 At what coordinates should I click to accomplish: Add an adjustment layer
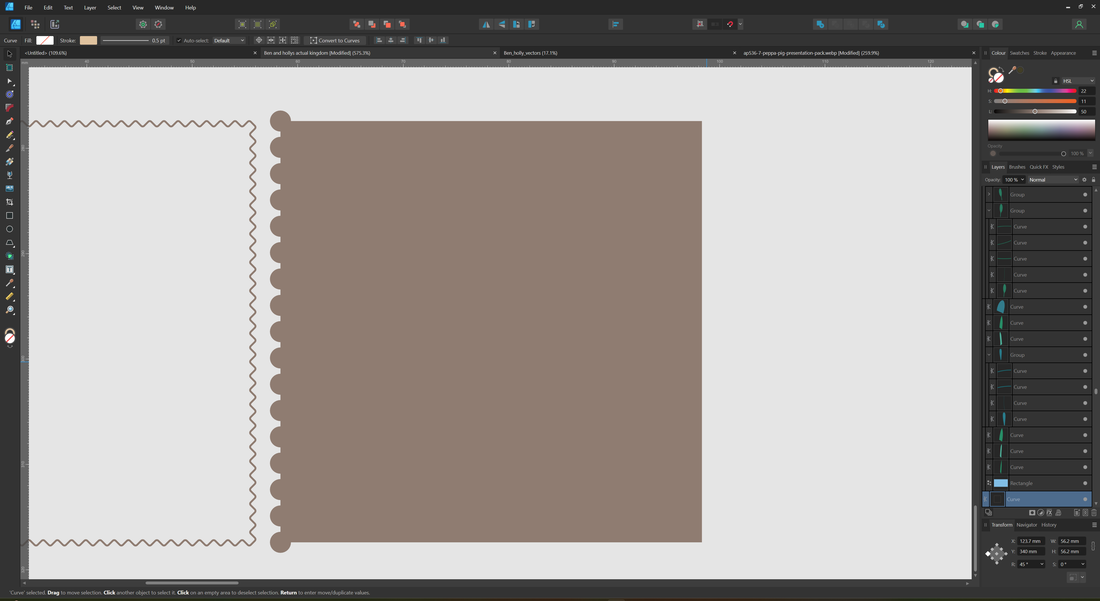point(1041,513)
